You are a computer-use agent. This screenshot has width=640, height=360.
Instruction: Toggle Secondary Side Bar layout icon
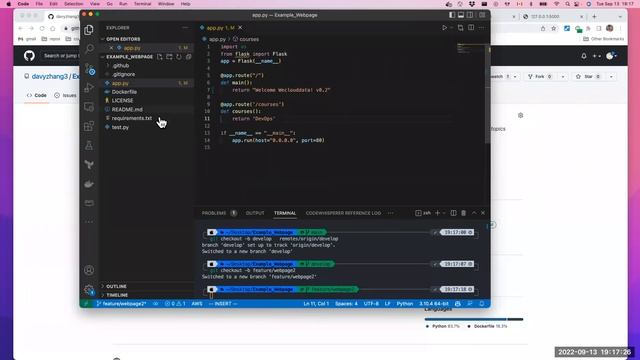(470, 15)
